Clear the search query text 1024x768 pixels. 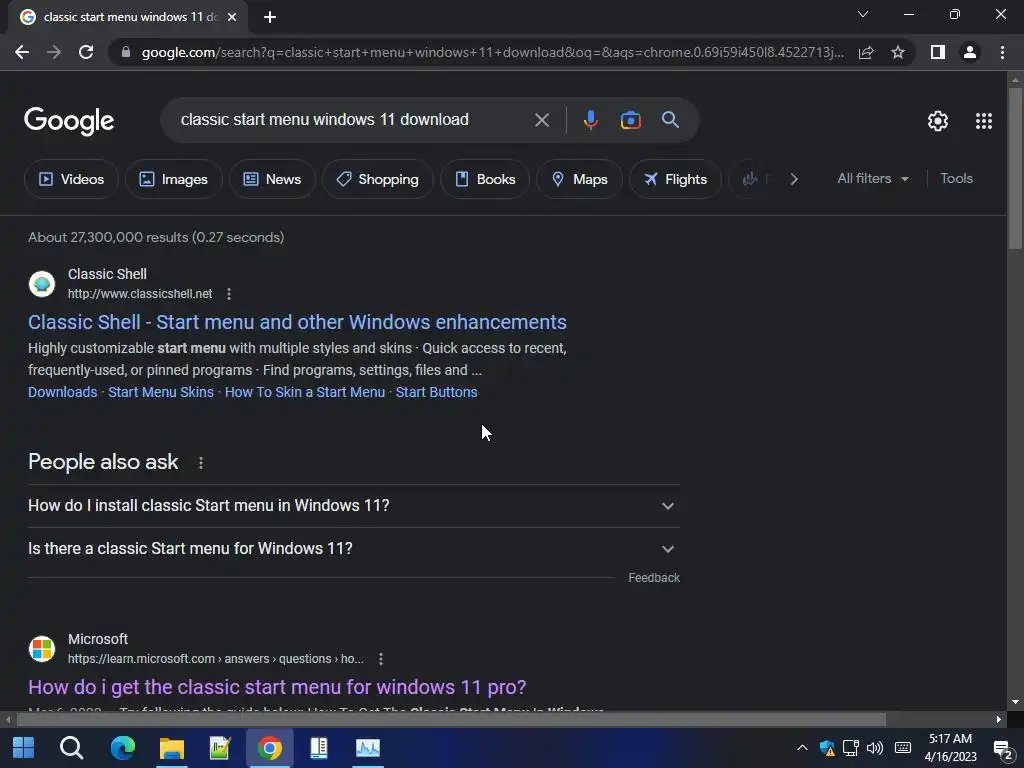(541, 120)
